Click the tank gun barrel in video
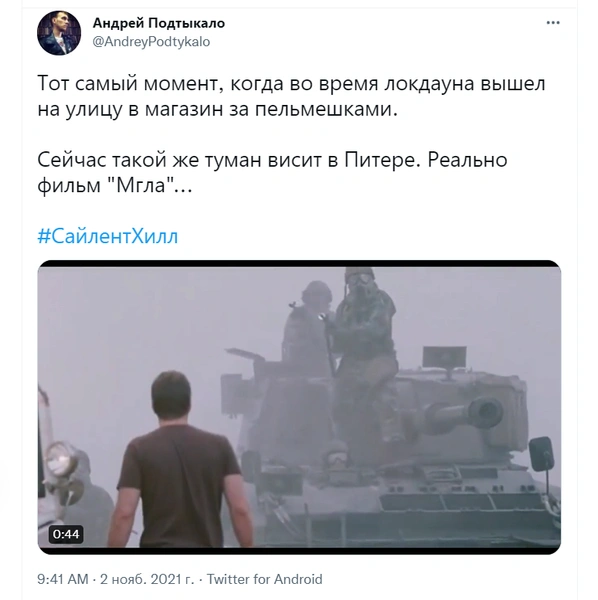598x600 pixels. [463, 414]
